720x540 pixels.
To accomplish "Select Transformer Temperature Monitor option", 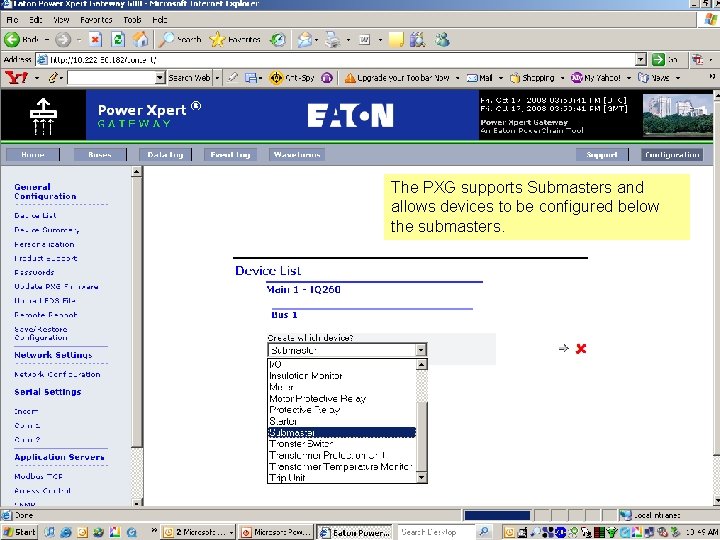I will tap(342, 467).
